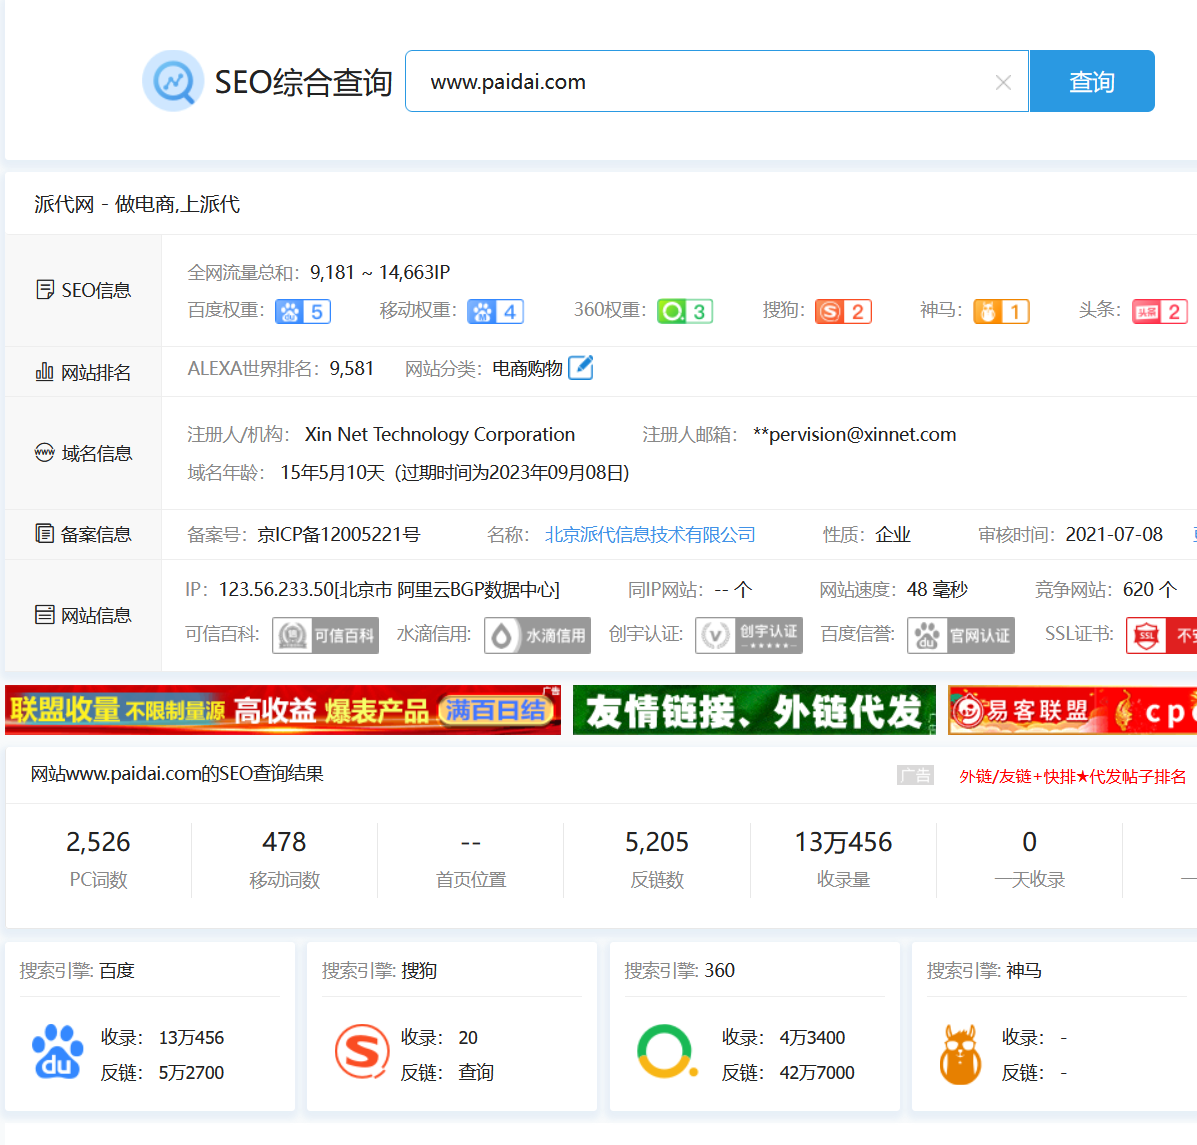
Task: Click the 备案信息 document icon
Action: point(44,534)
